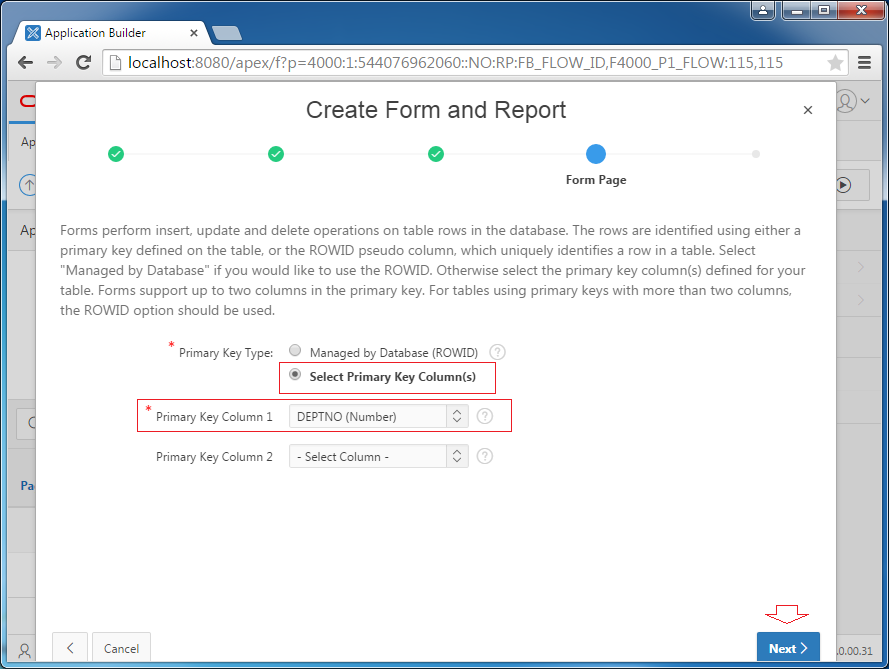Reload the page with the refresh icon
Screen dimensions: 889x669
[x=83, y=62]
